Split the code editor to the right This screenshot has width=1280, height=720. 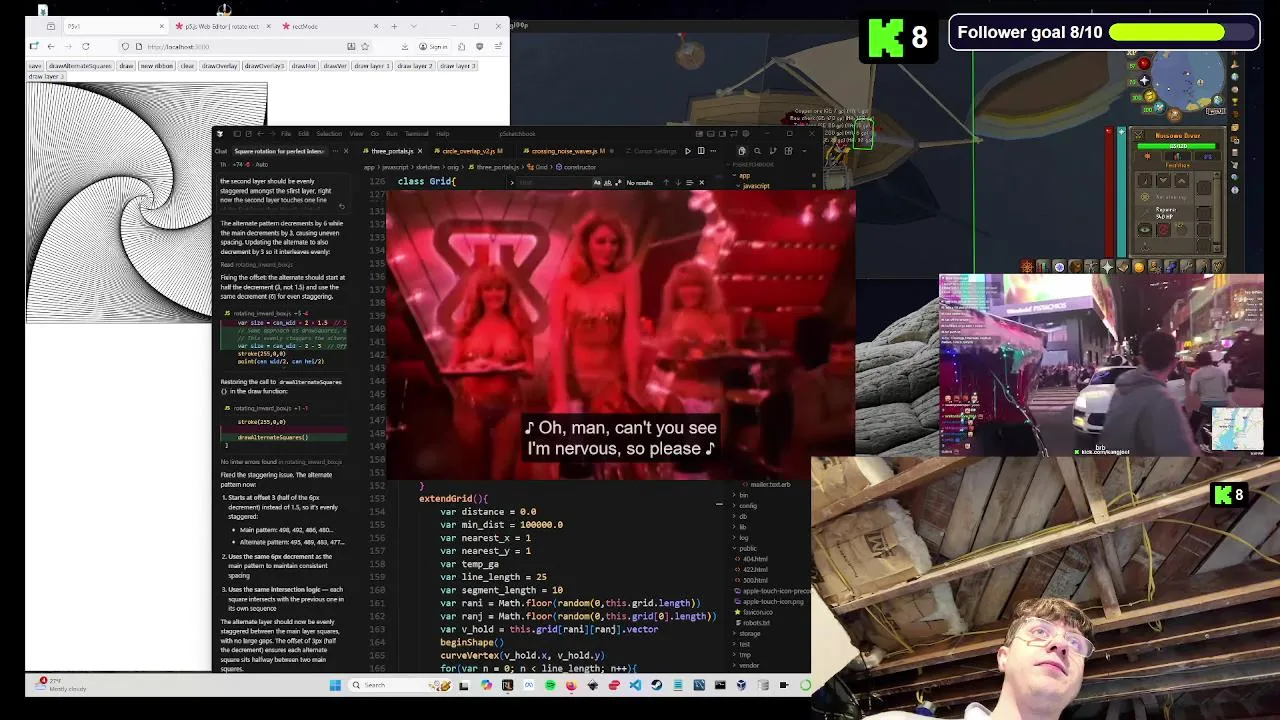(x=700, y=151)
